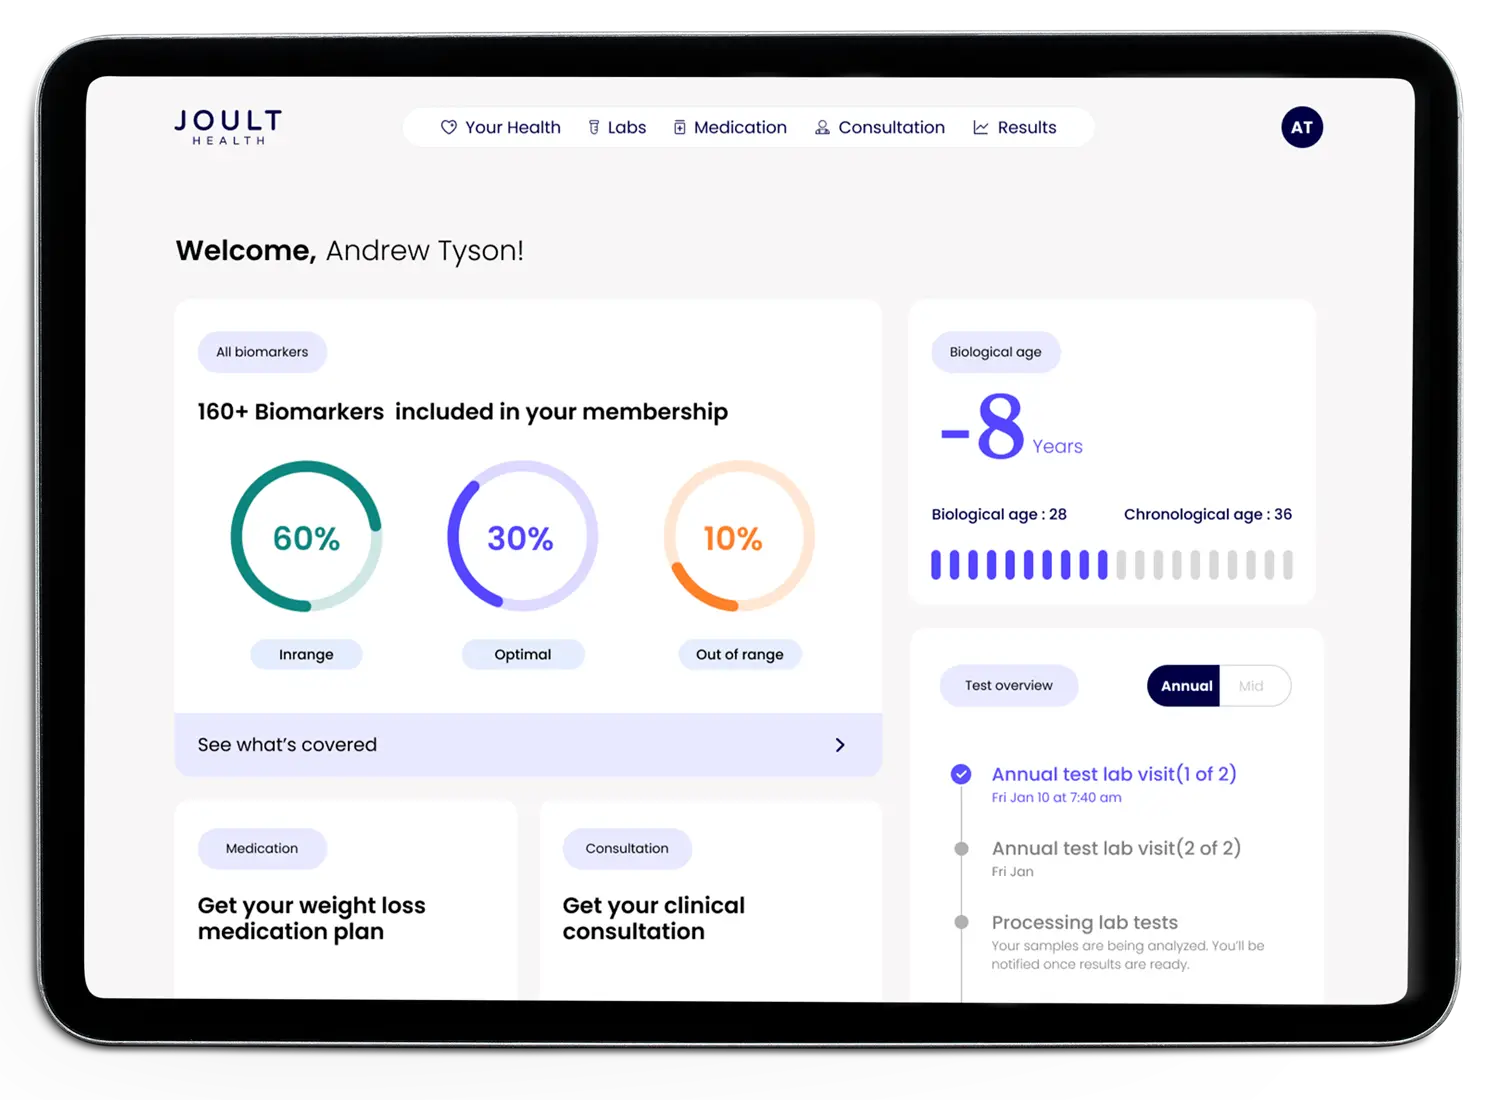Click the Biological age tag
The height and width of the screenshot is (1100, 1504).
click(995, 352)
